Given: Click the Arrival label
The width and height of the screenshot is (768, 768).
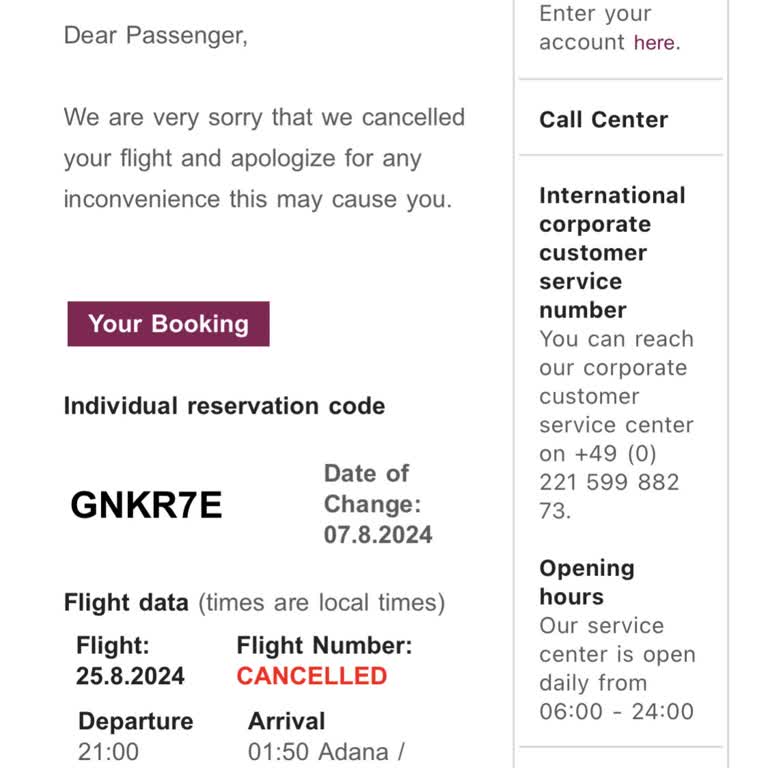Looking at the screenshot, I should click(287, 721).
